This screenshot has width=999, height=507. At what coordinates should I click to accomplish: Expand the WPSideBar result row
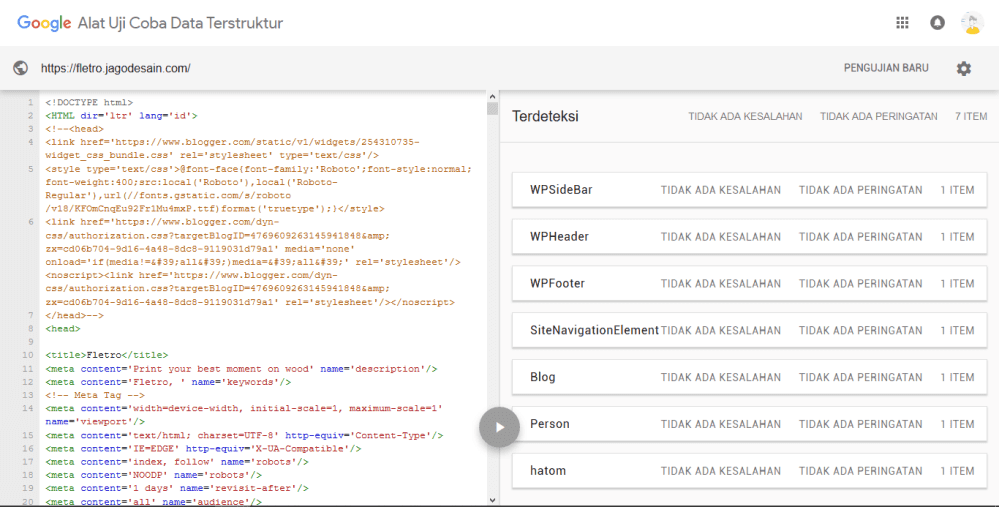(x=749, y=190)
